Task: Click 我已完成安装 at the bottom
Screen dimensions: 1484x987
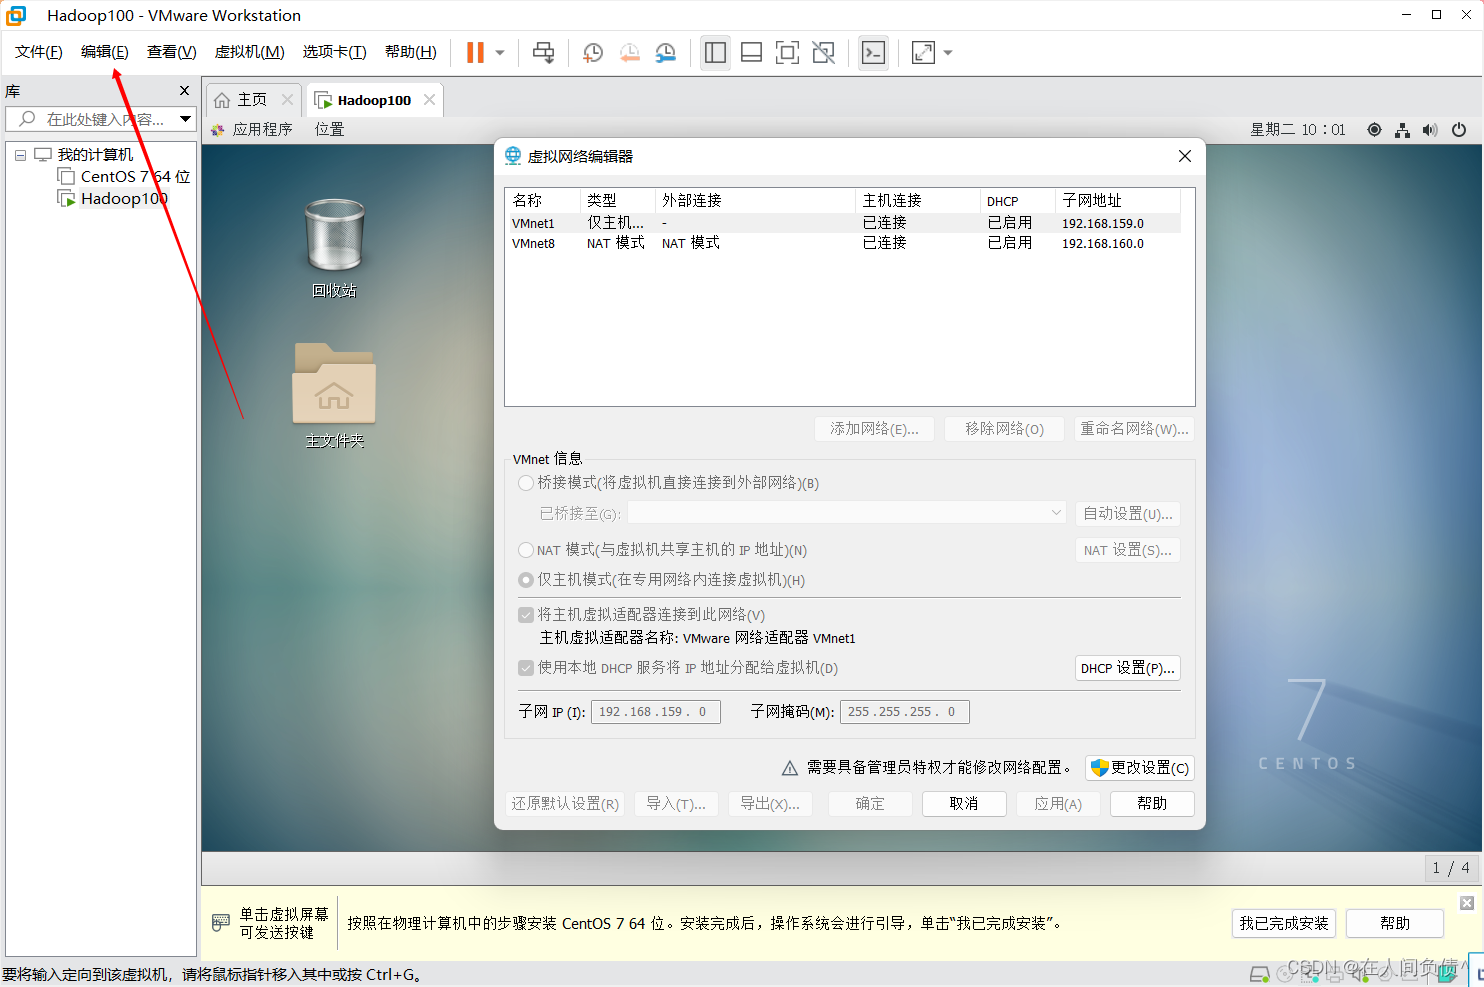Action: pos(1284,923)
